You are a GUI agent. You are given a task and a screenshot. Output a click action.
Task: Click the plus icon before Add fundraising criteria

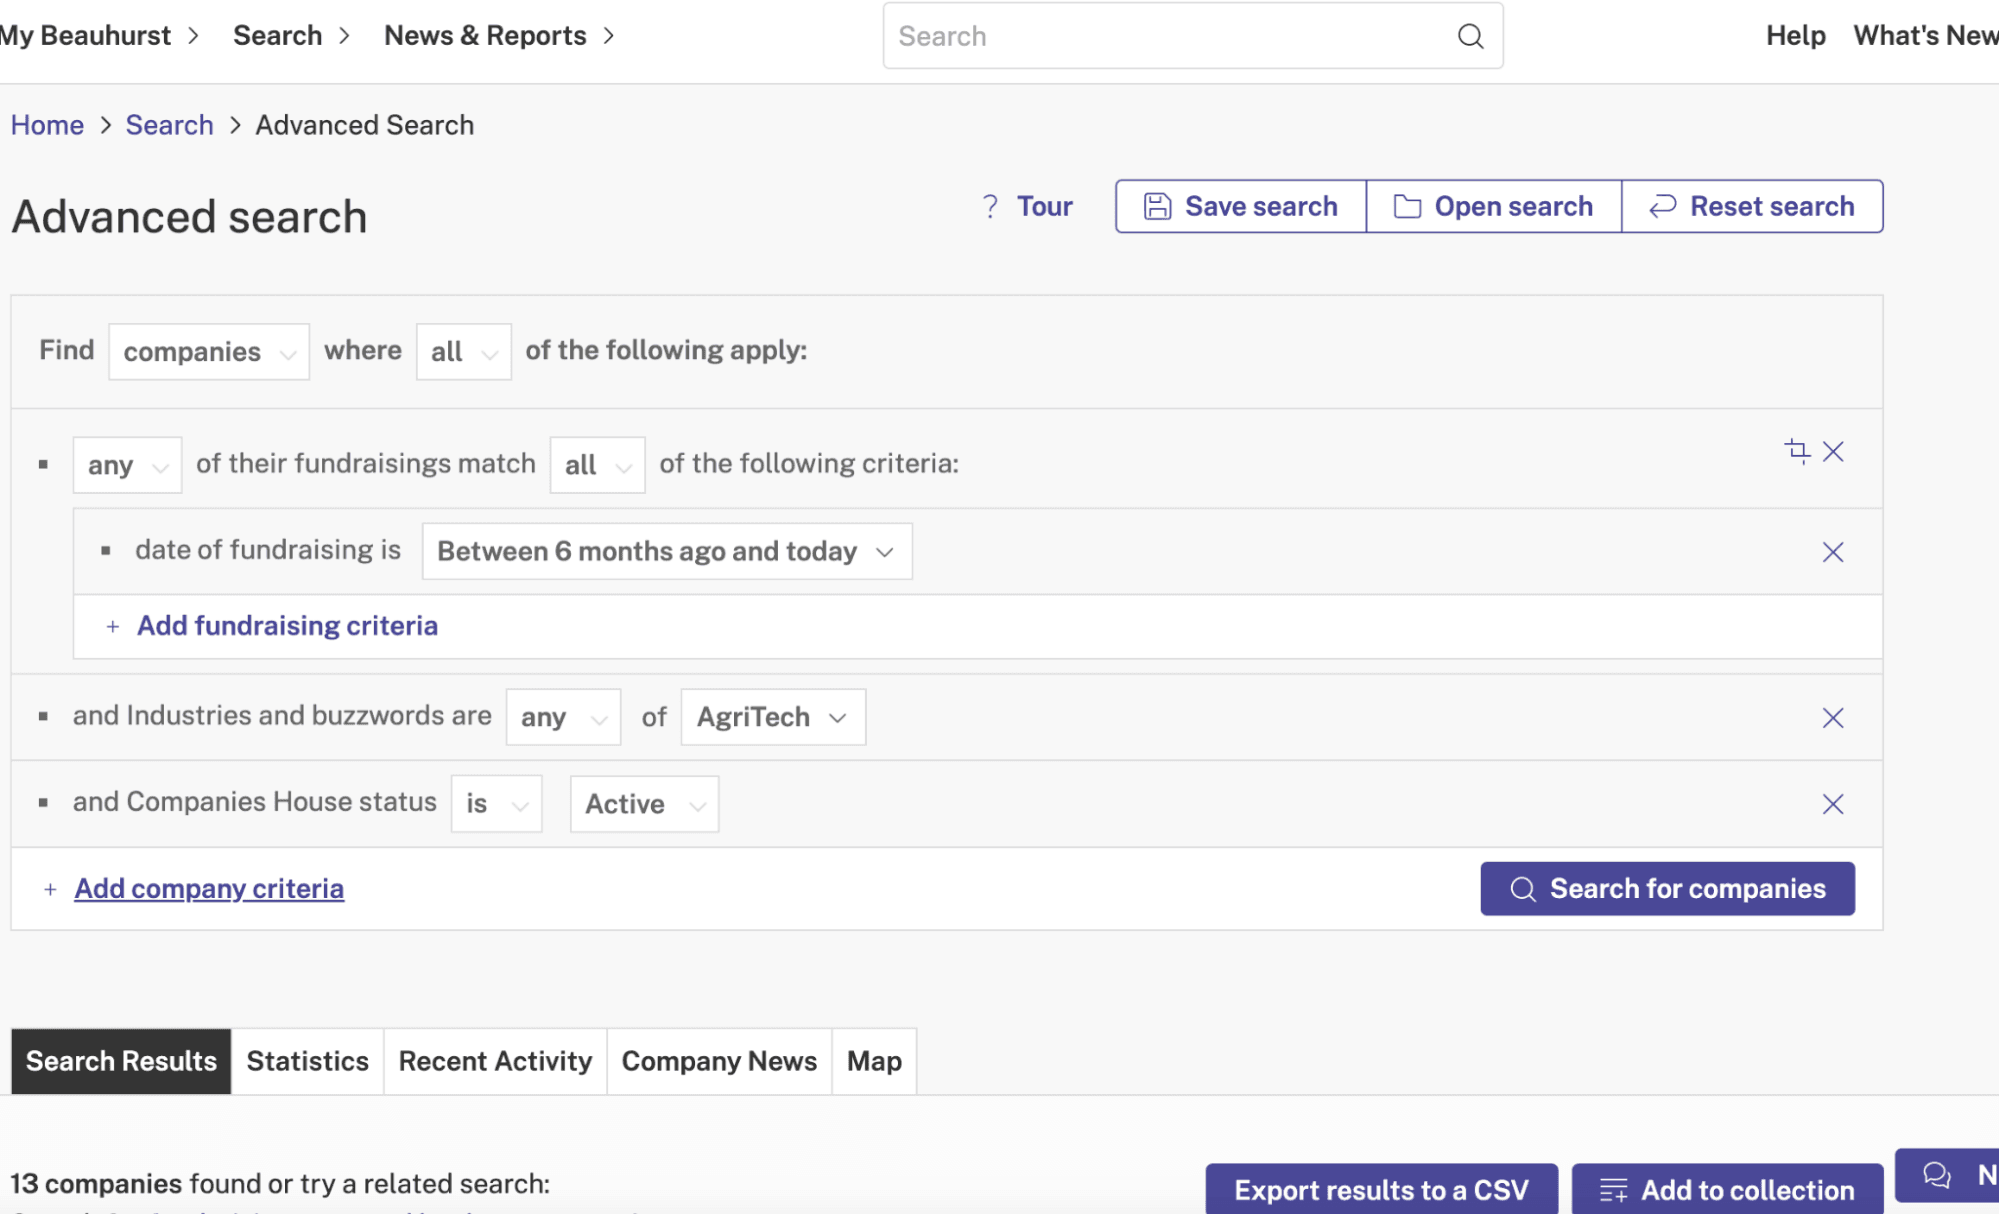113,626
